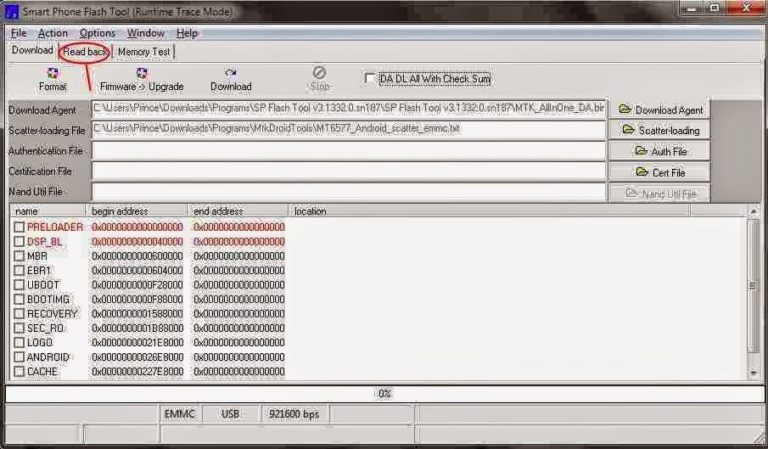Click the Firmware -> Upgrade icon
Image resolution: width=768 pixels, height=449 pixels.
(142, 79)
